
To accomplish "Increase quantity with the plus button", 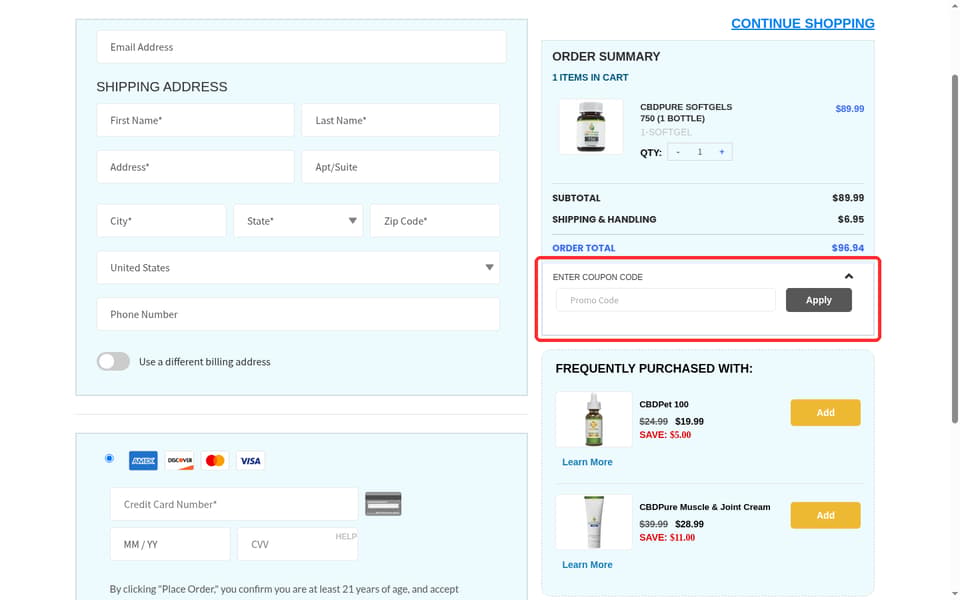I will click(722, 152).
